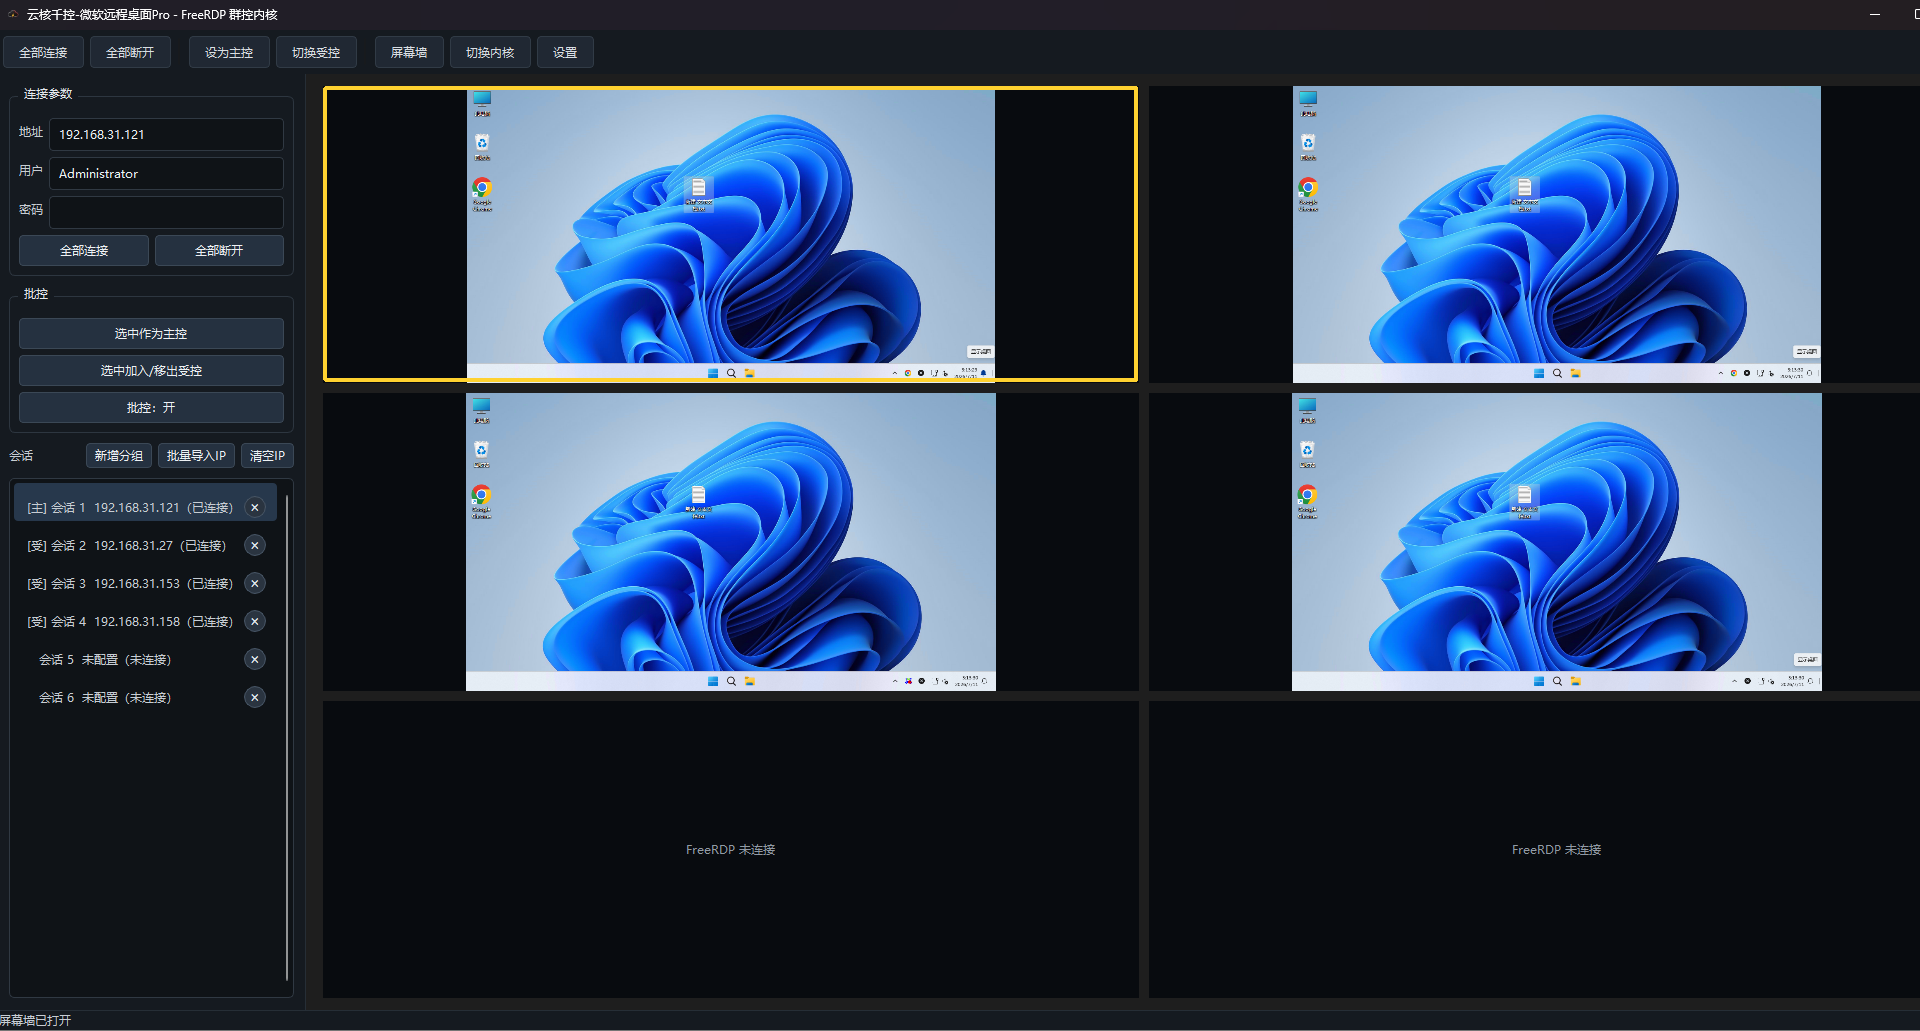1920x1031 pixels.
Task: Toggle the 批控: 开 button
Action: (x=151, y=408)
